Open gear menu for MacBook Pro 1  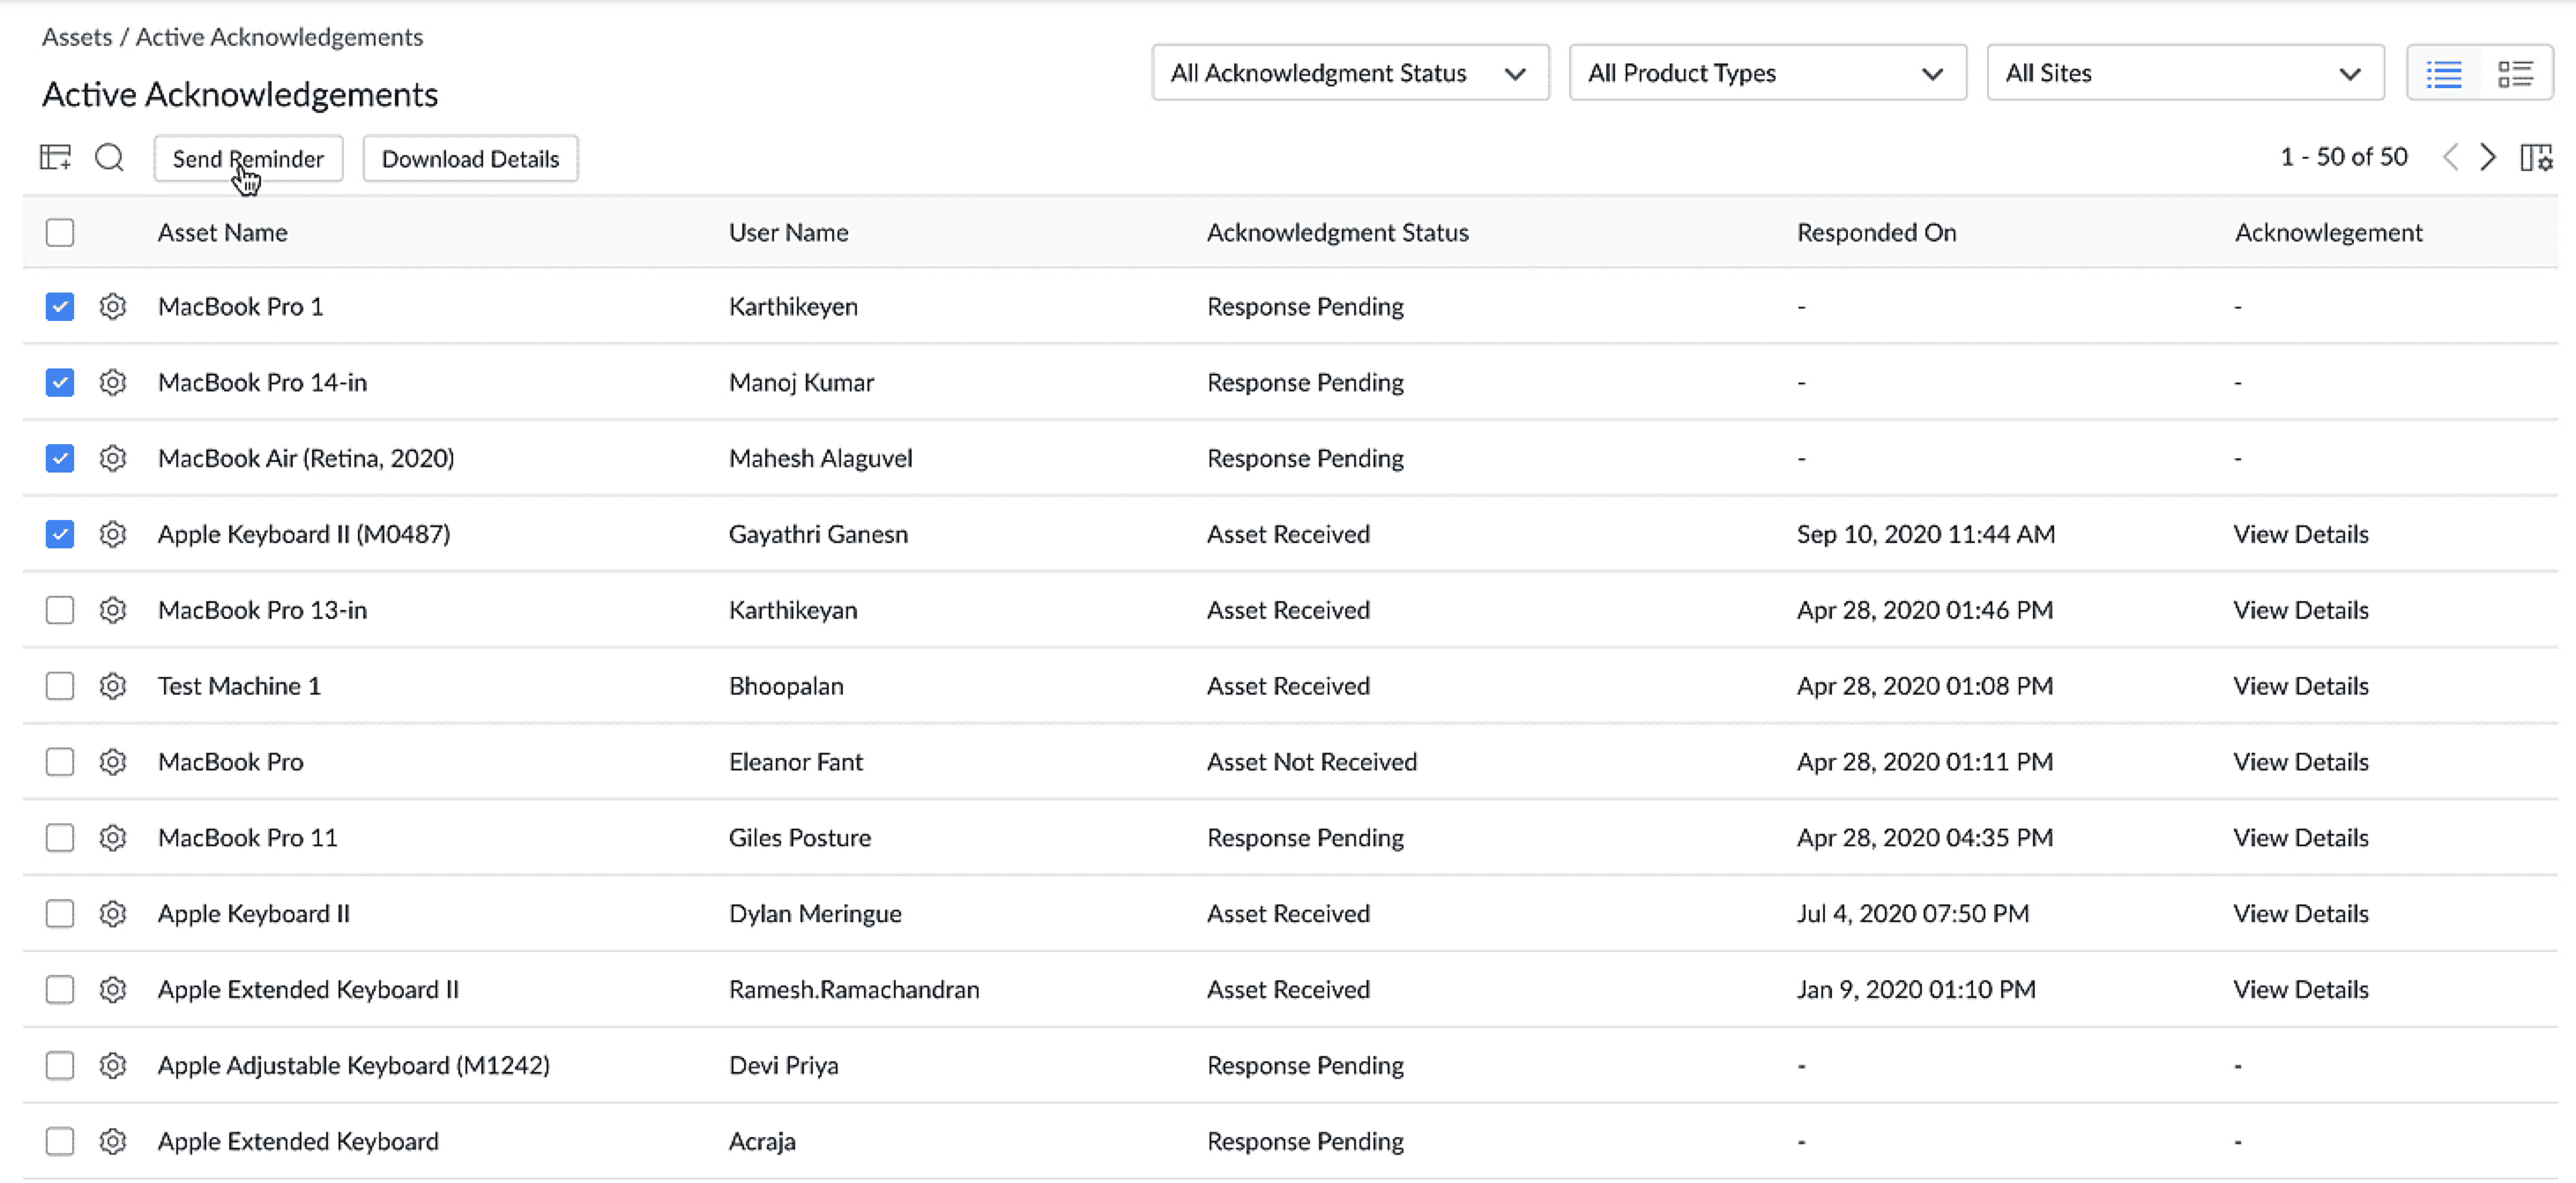coord(113,306)
